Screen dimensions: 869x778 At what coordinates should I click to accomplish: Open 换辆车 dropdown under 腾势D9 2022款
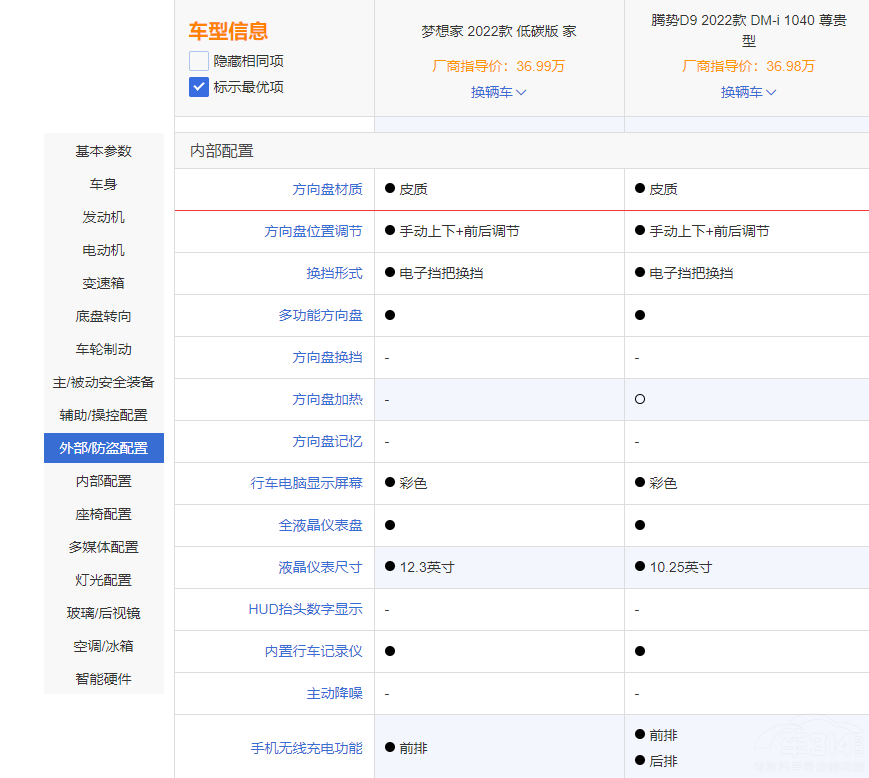[x=748, y=92]
